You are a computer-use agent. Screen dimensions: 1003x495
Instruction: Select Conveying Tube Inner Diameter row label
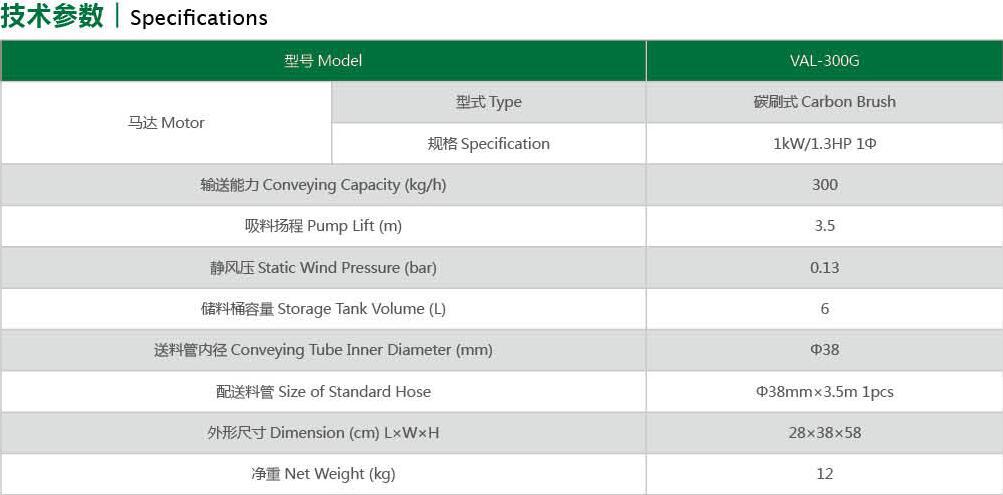point(323,350)
